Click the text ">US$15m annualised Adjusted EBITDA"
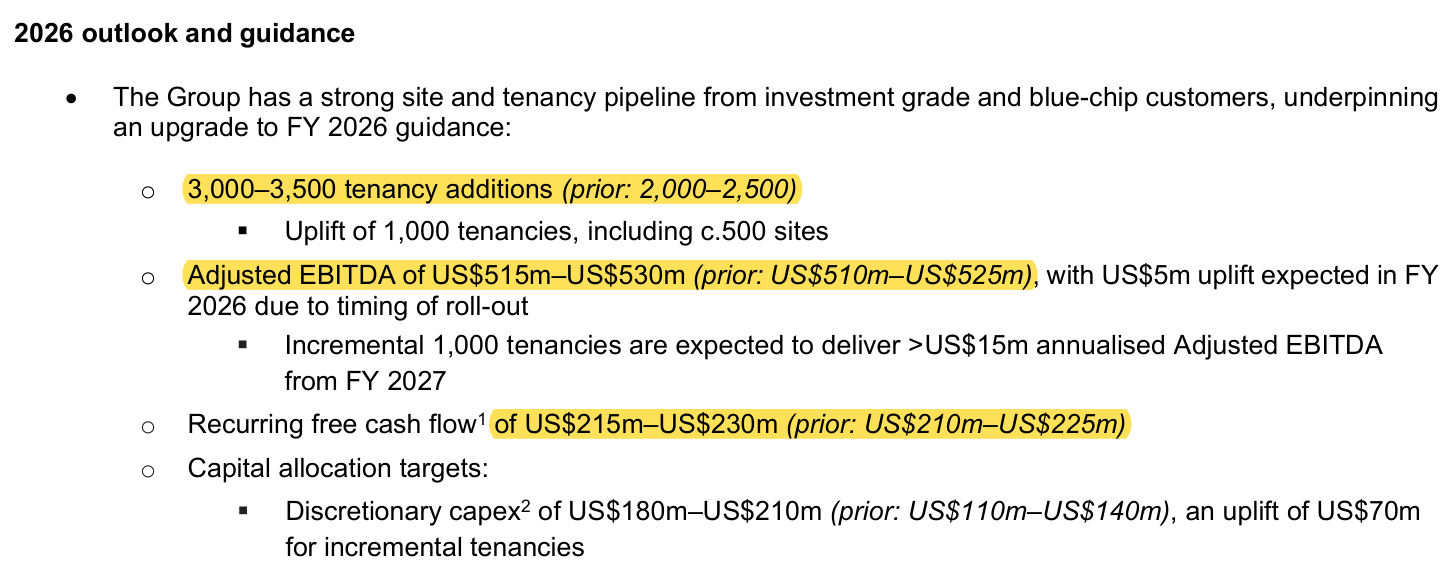Viewport: 1440px width, 565px height. coord(1154,345)
